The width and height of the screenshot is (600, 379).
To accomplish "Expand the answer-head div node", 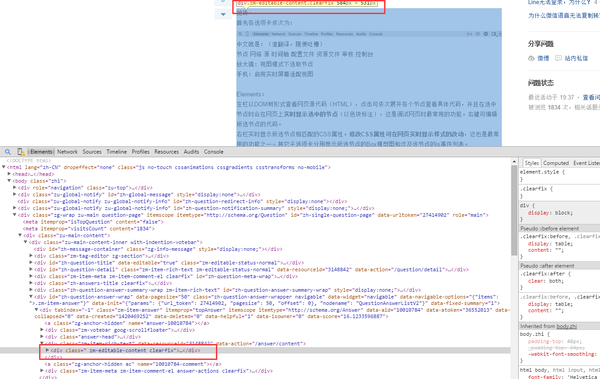I will pos(42,337).
